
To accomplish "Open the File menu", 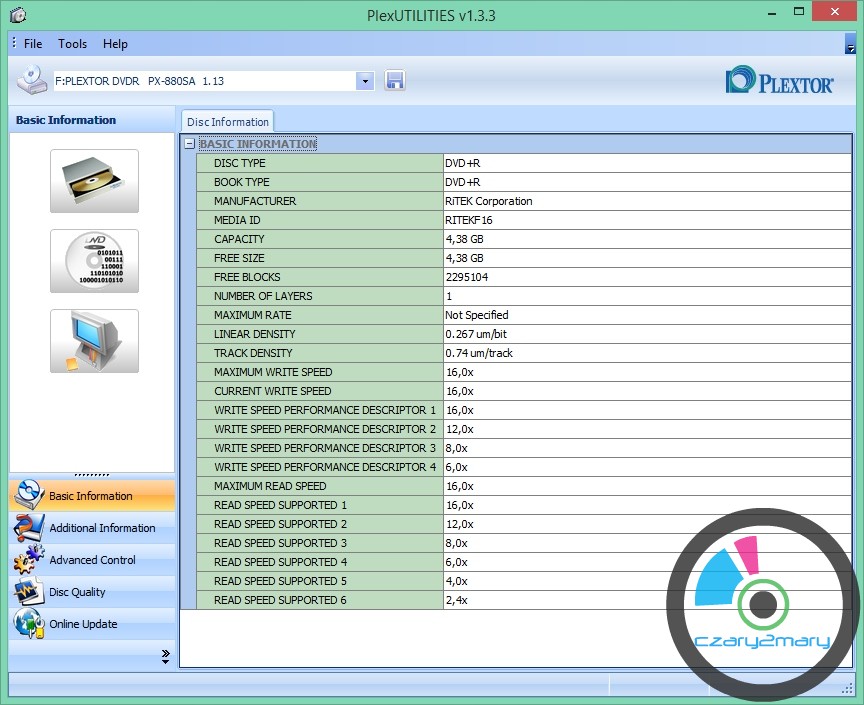I will click(33, 44).
